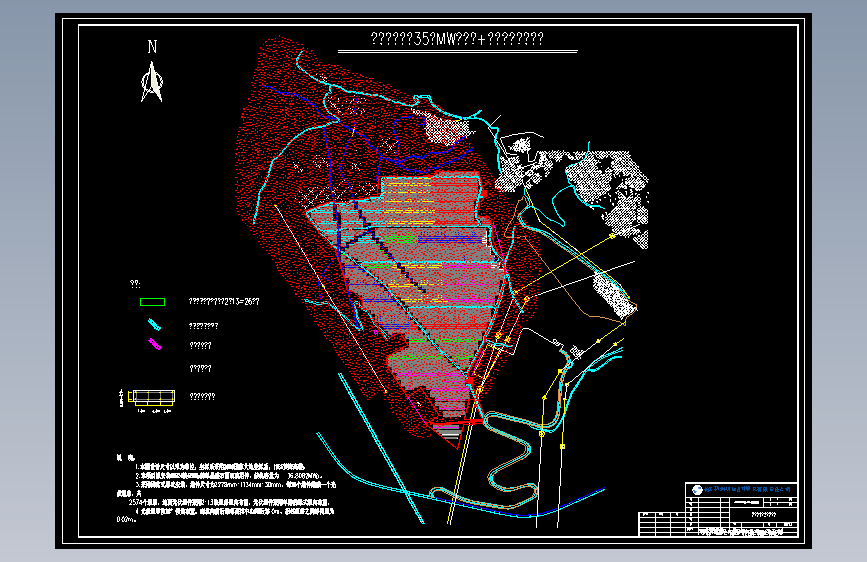Image resolution: width=867 pixels, height=562 pixels.
Task: Click the blue company name in title block
Action: (747, 490)
